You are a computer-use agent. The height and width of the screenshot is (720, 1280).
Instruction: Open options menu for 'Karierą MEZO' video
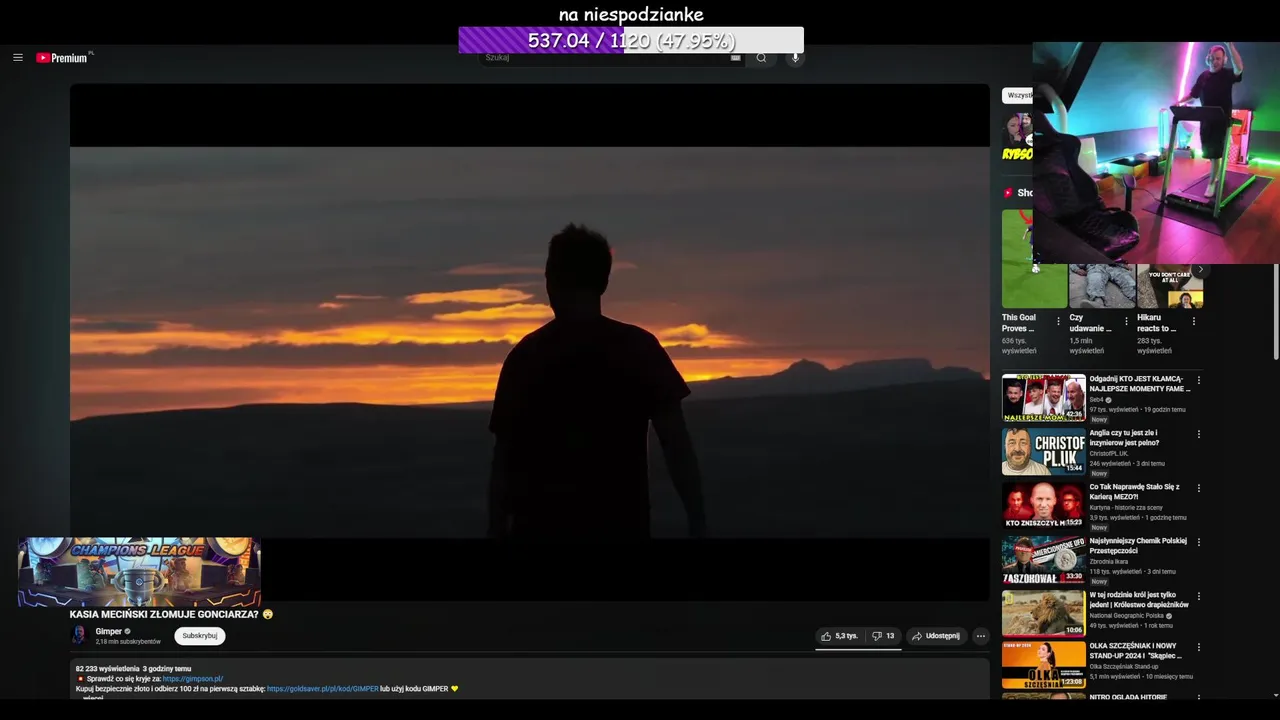(x=1199, y=489)
